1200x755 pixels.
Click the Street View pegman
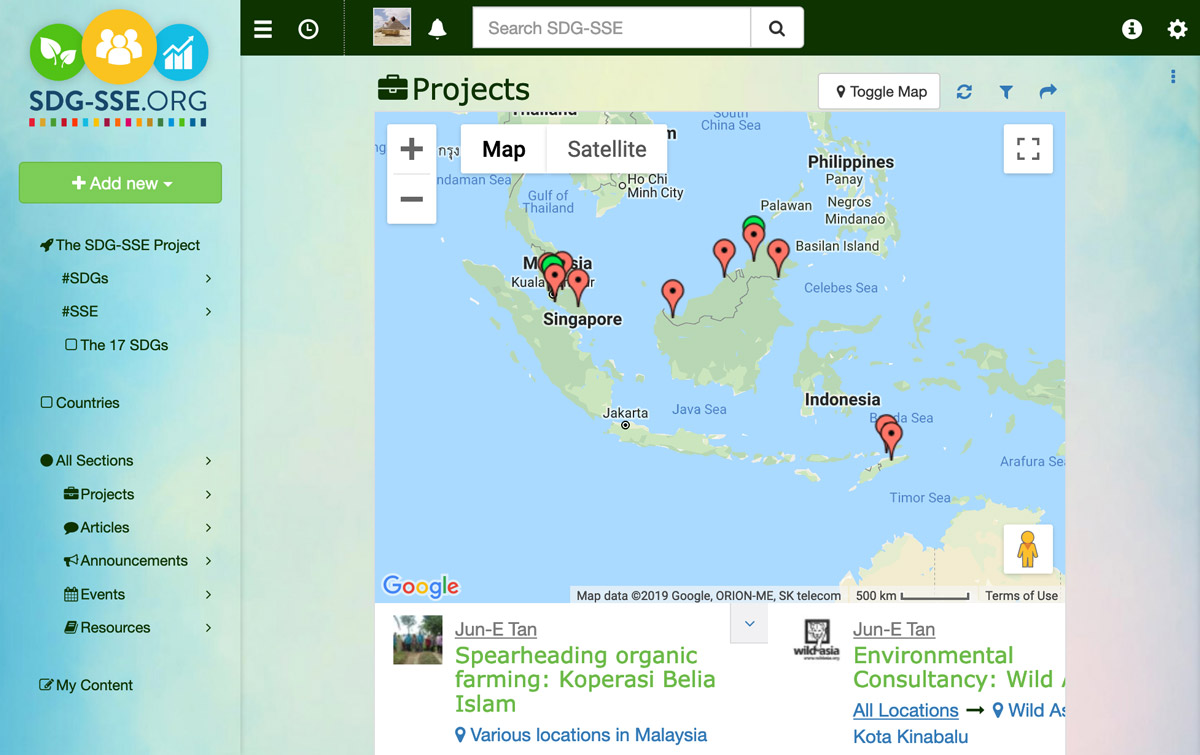[x=1028, y=549]
